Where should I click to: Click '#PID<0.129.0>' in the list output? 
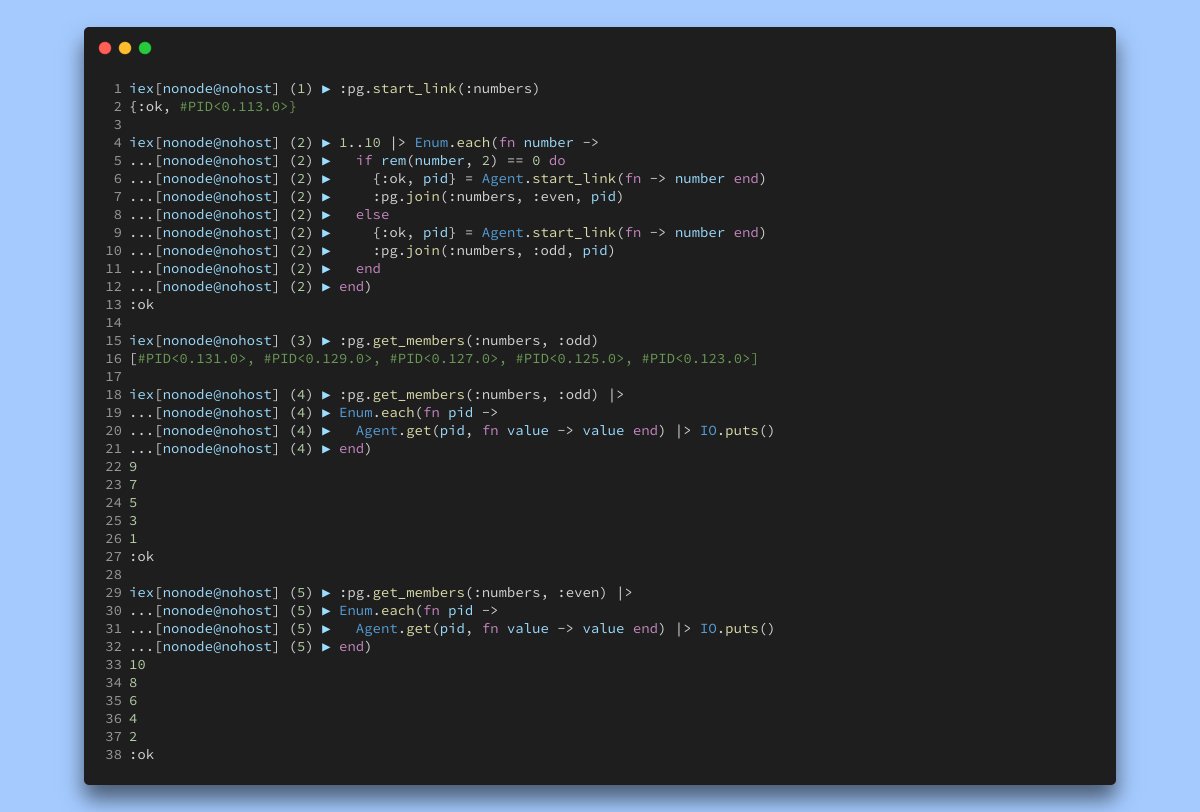click(x=318, y=358)
